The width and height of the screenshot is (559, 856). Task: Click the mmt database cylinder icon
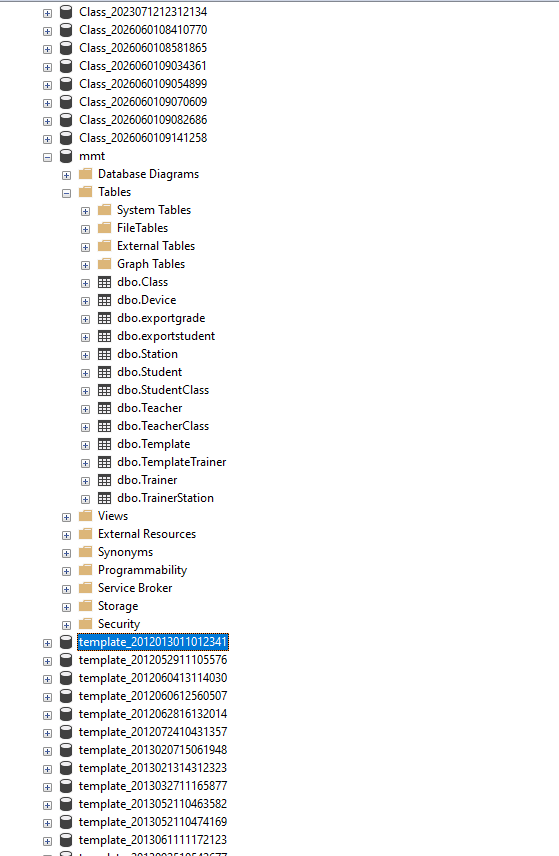[66, 156]
